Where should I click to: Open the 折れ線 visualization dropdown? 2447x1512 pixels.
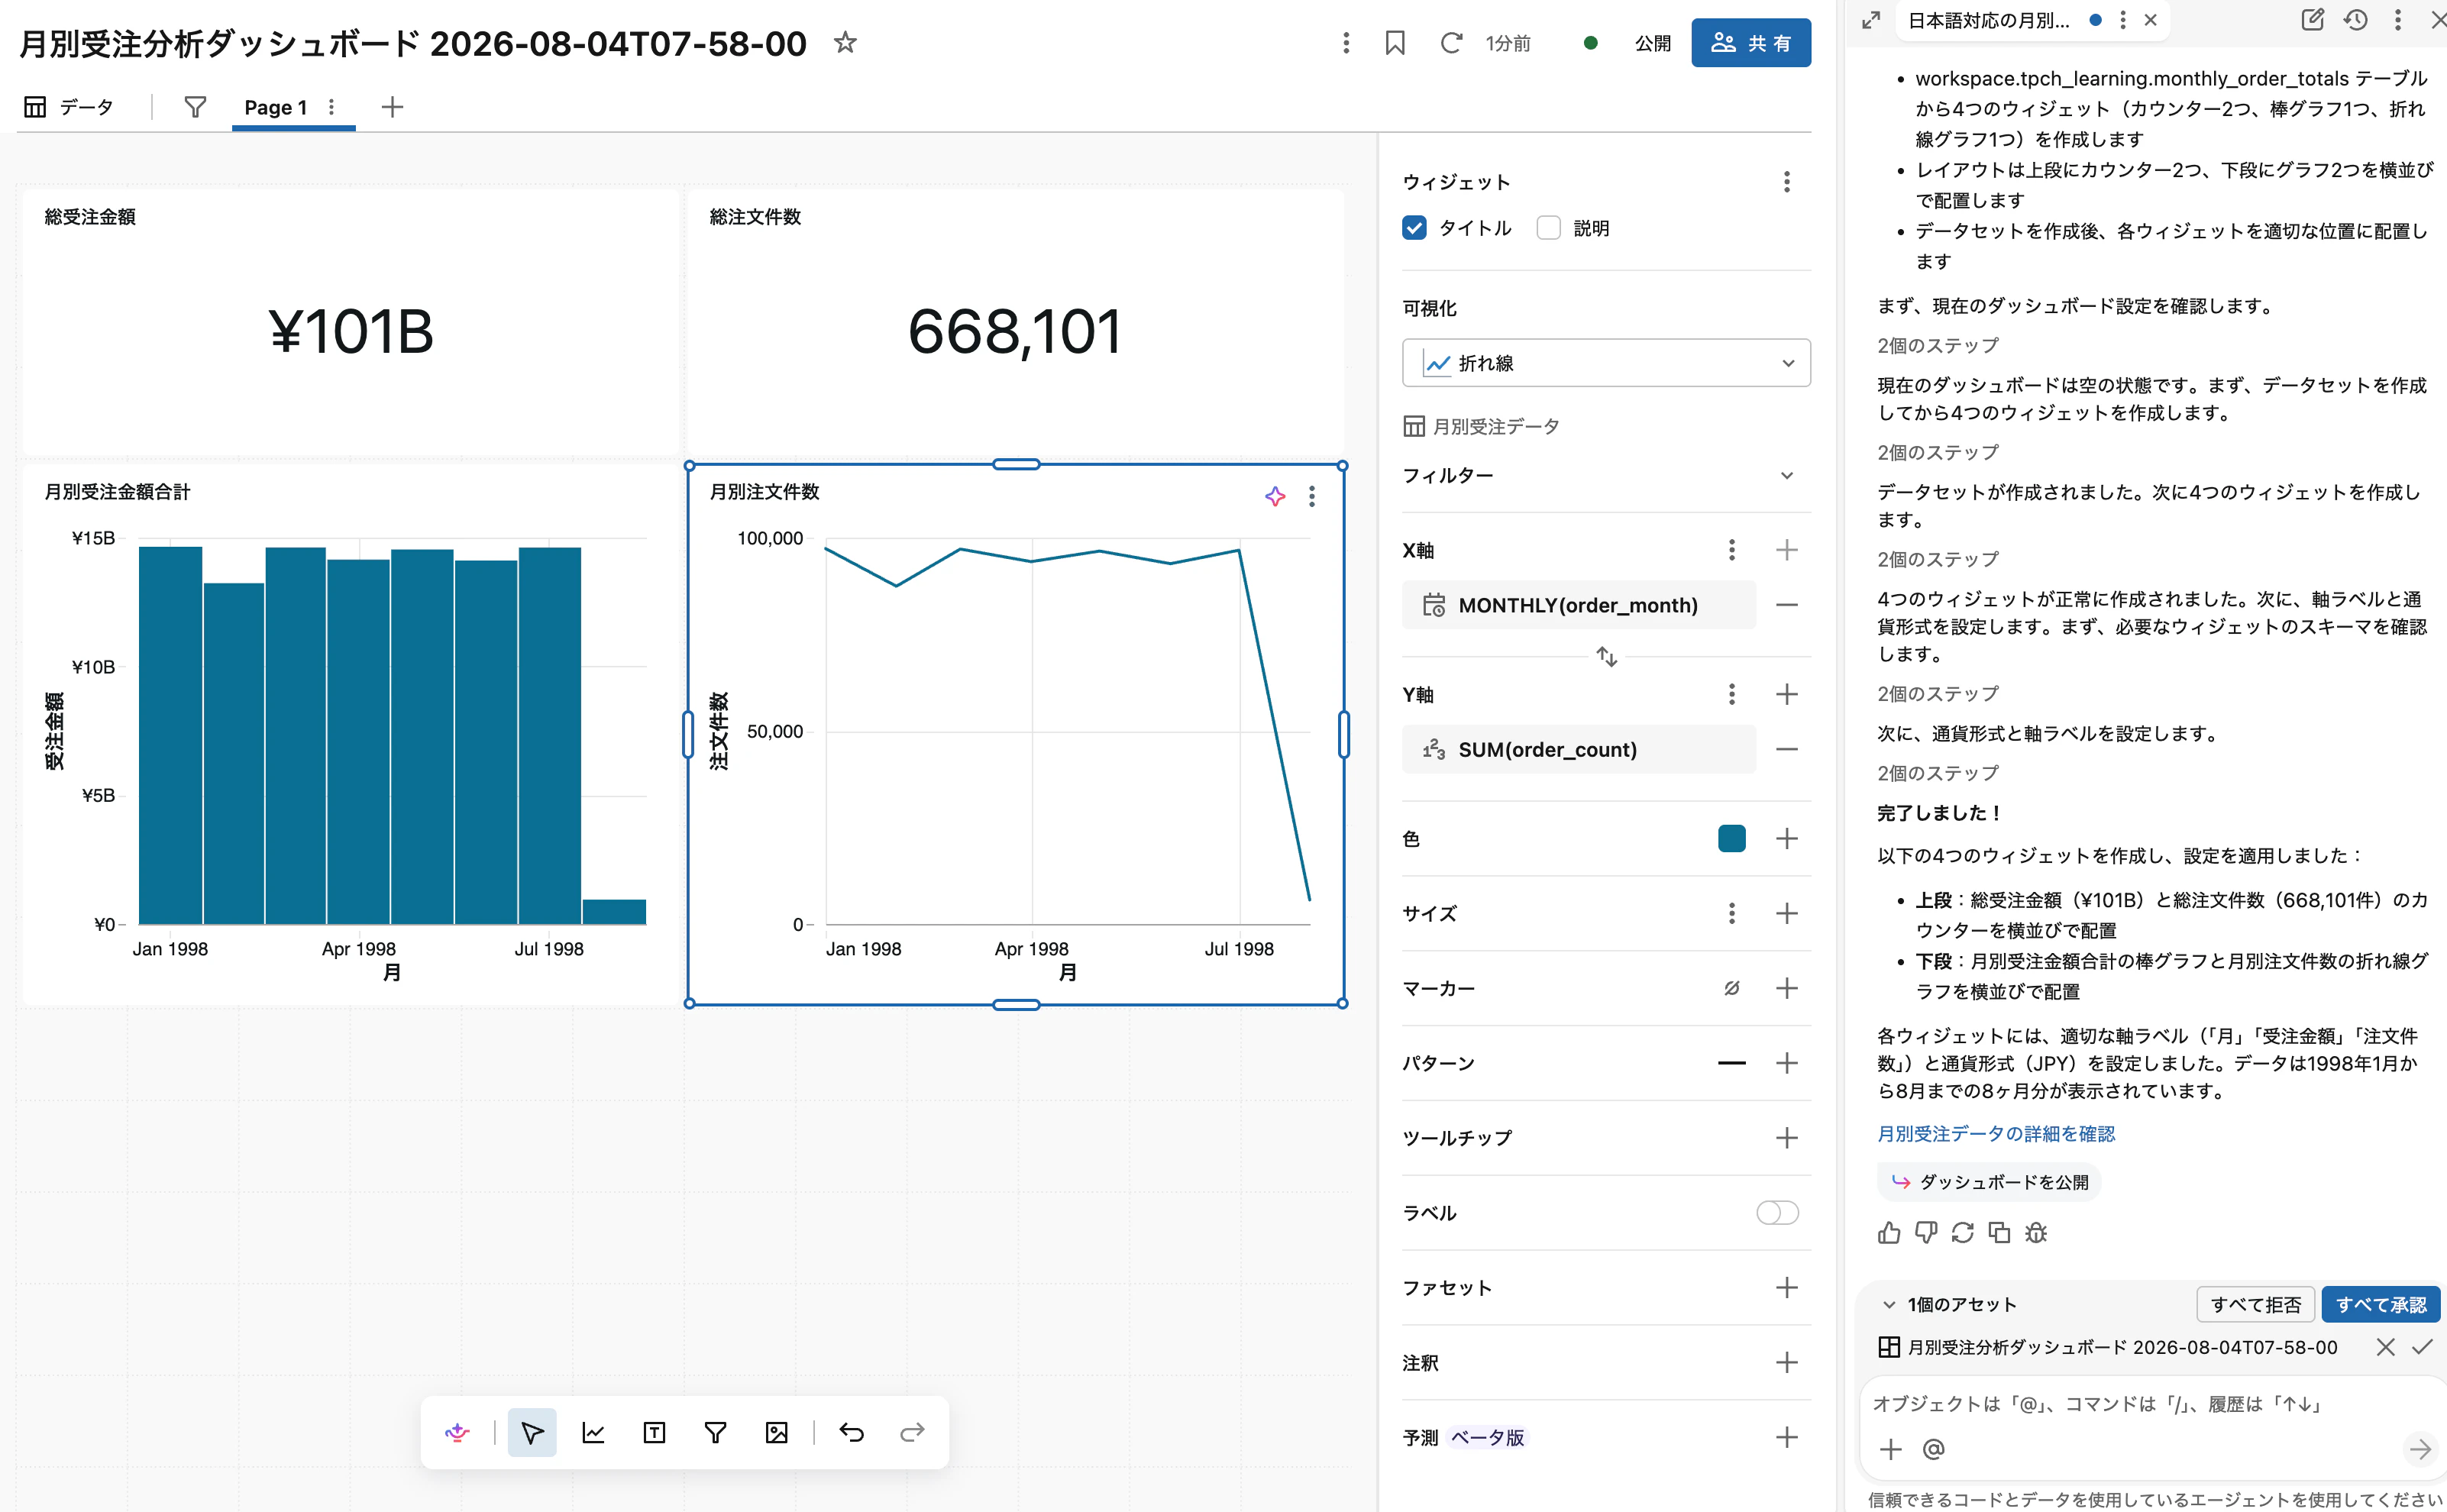click(1606, 363)
